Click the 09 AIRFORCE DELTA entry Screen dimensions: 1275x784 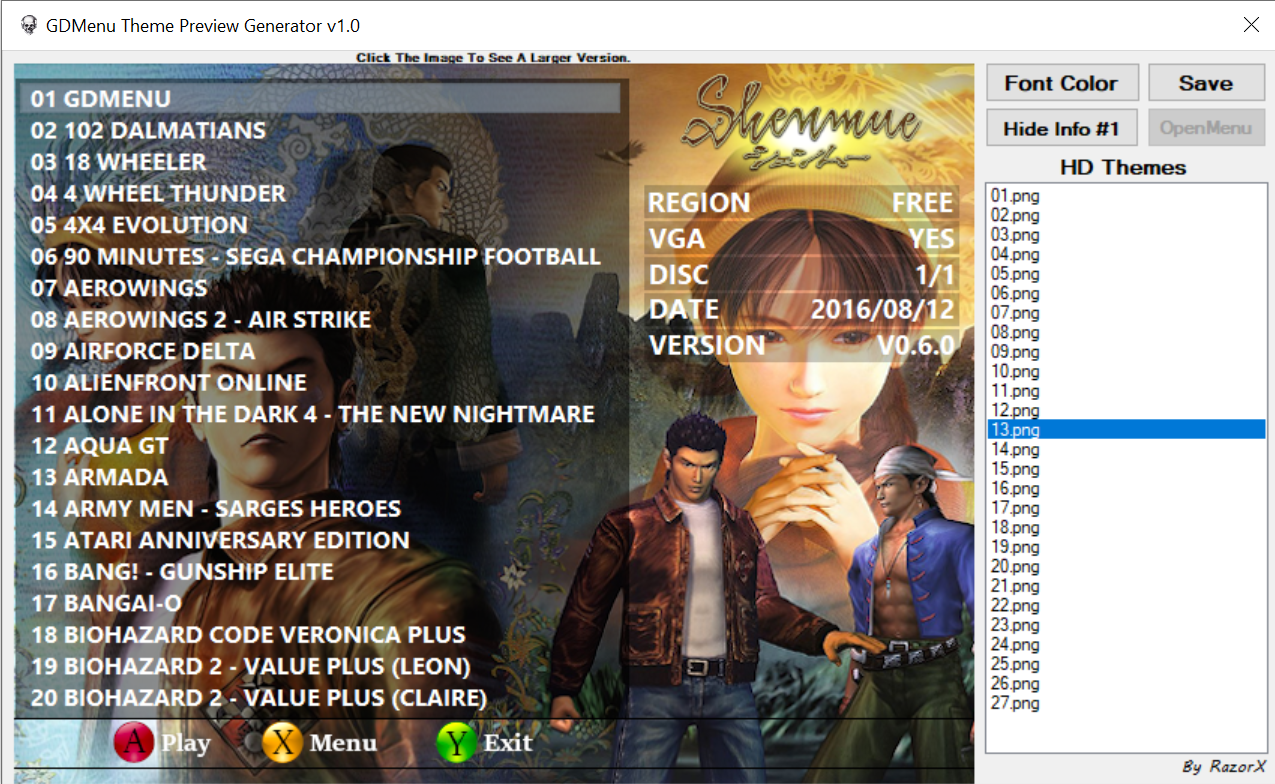click(143, 351)
